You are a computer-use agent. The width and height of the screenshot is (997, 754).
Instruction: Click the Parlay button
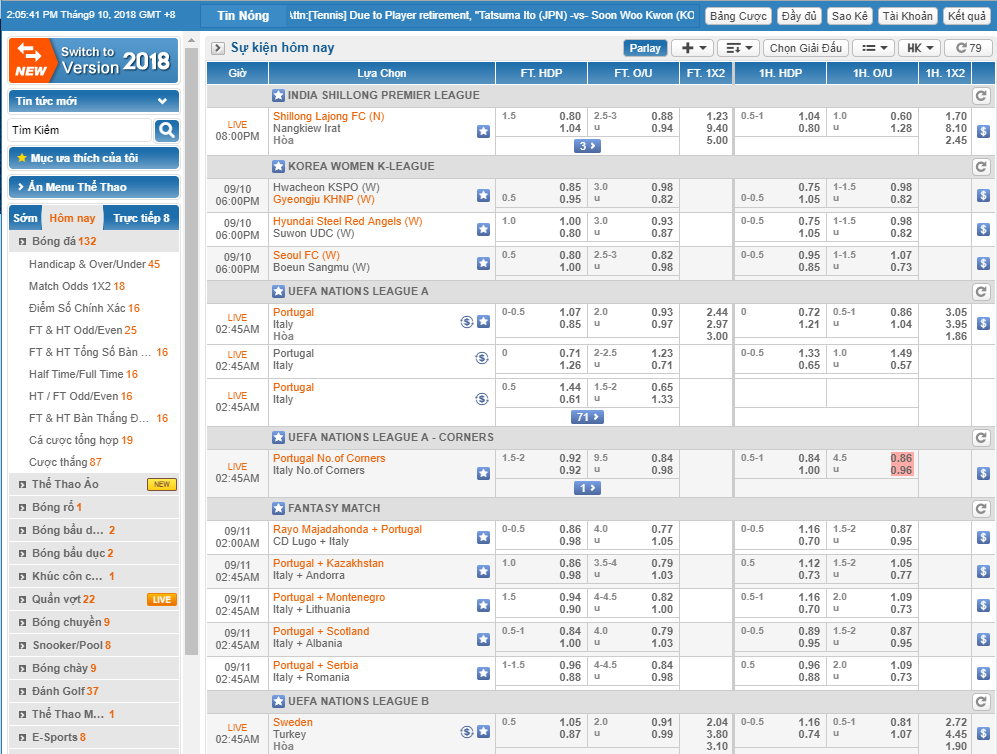click(645, 48)
